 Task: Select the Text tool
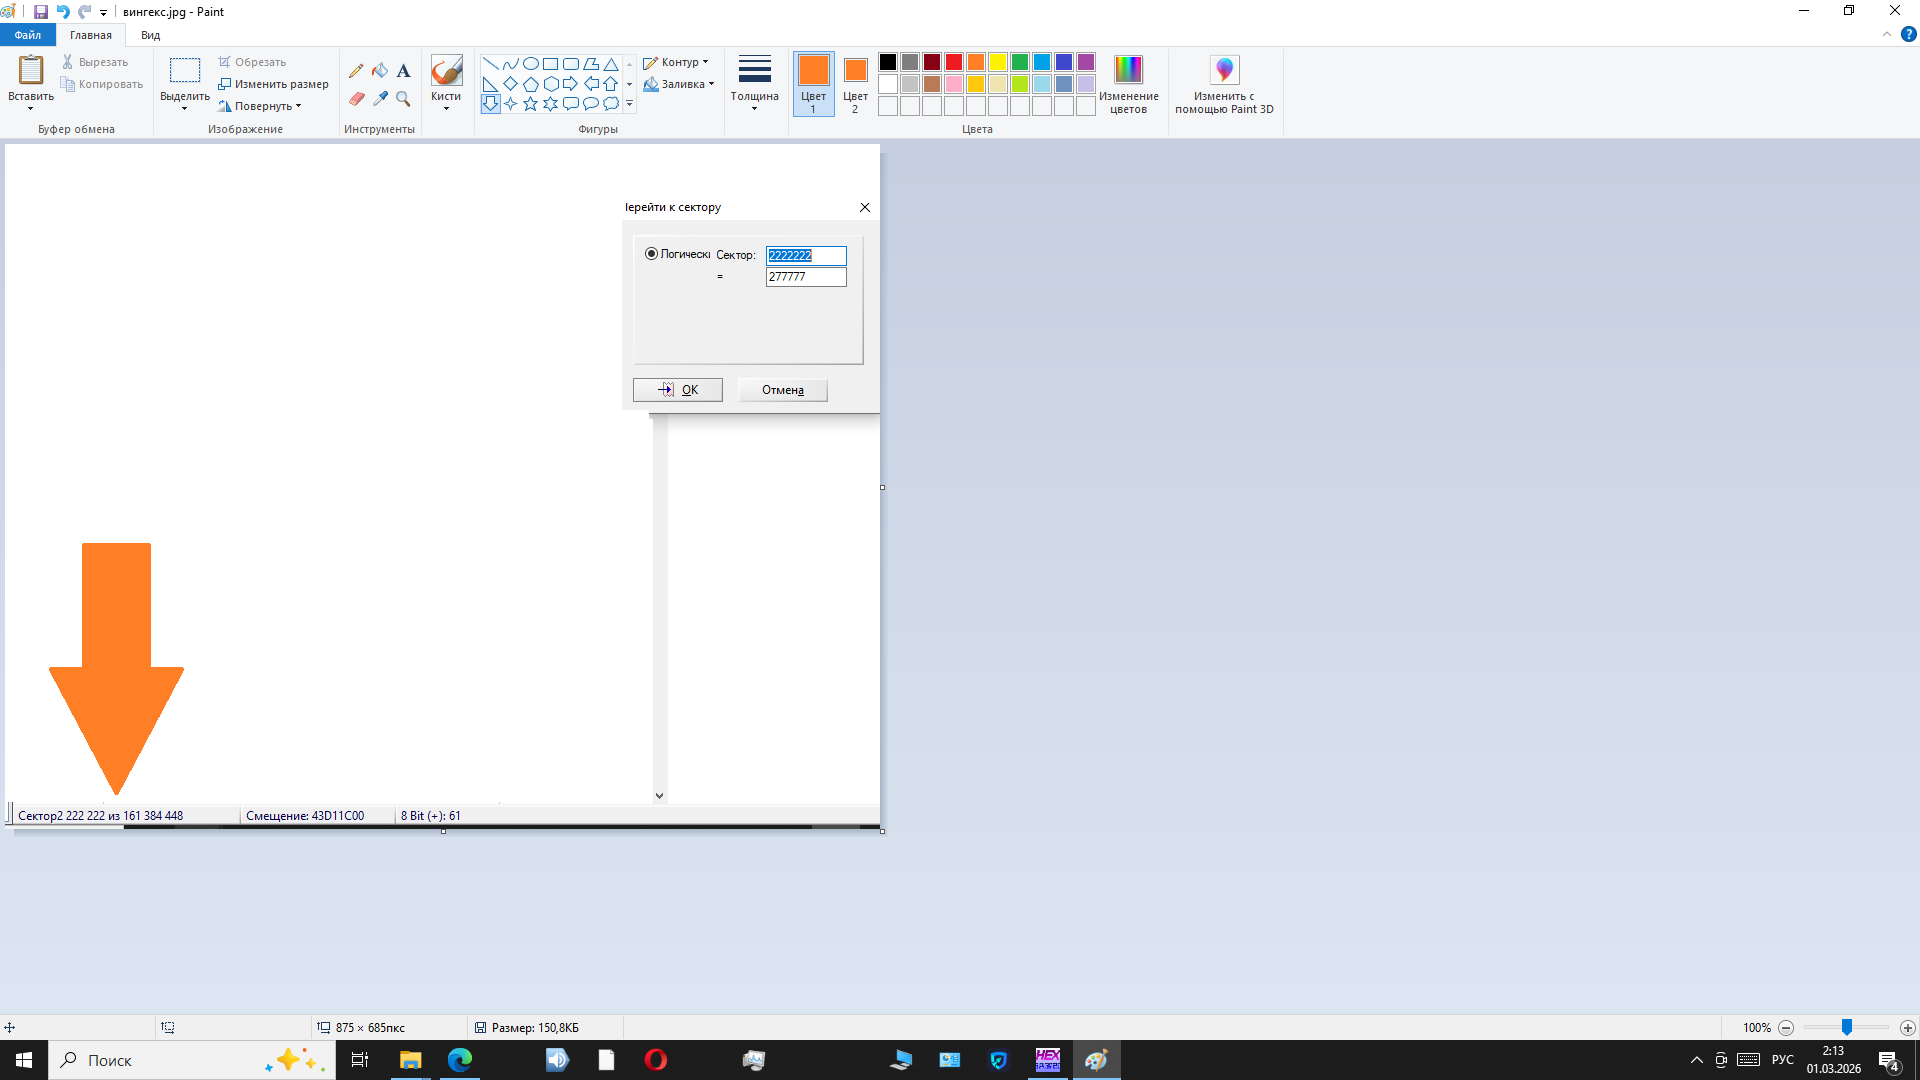pyautogui.click(x=403, y=71)
